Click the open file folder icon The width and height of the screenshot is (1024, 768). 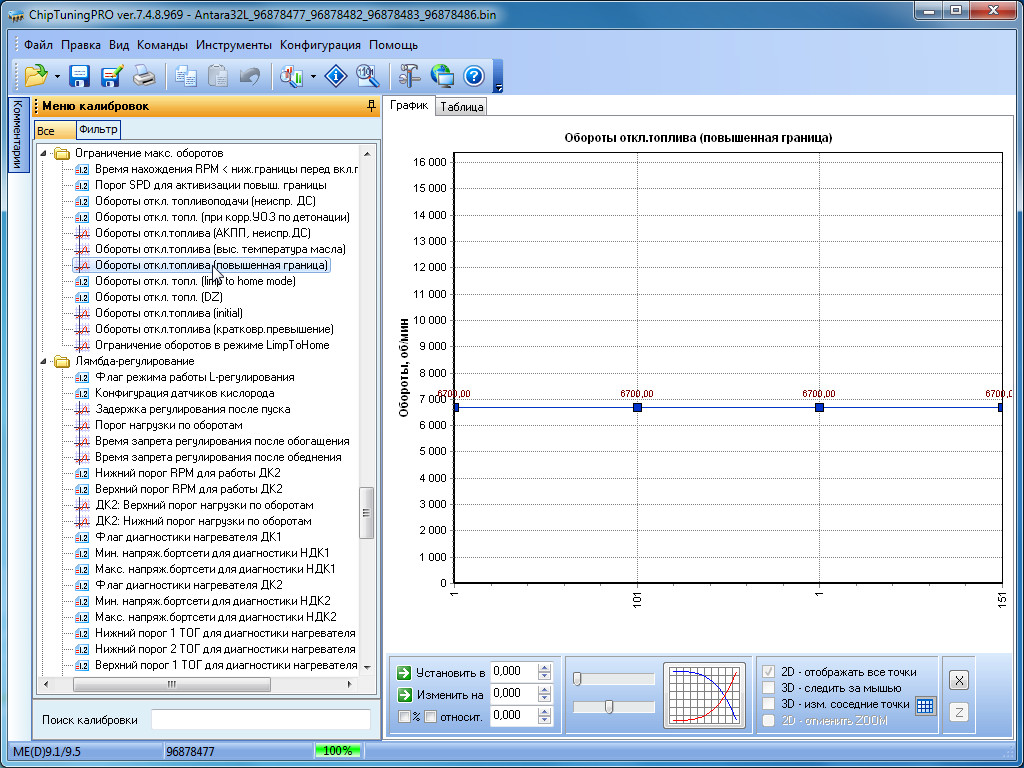click(x=35, y=76)
